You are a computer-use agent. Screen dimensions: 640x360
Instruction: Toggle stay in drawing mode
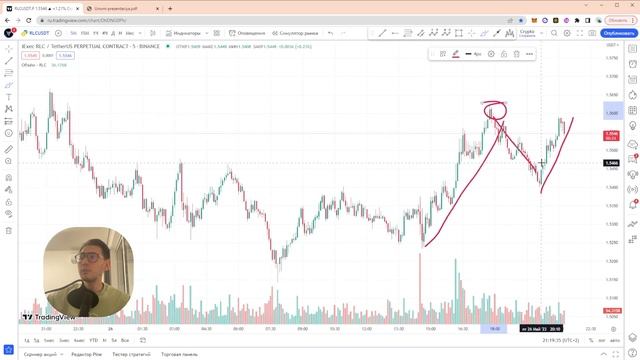point(9,190)
